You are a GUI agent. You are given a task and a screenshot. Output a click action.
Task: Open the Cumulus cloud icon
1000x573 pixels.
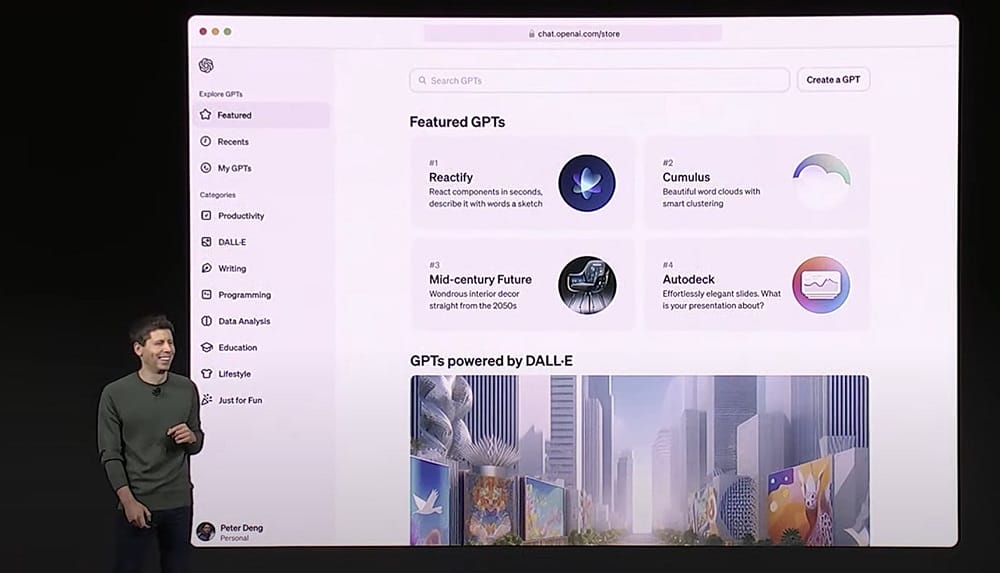point(821,182)
